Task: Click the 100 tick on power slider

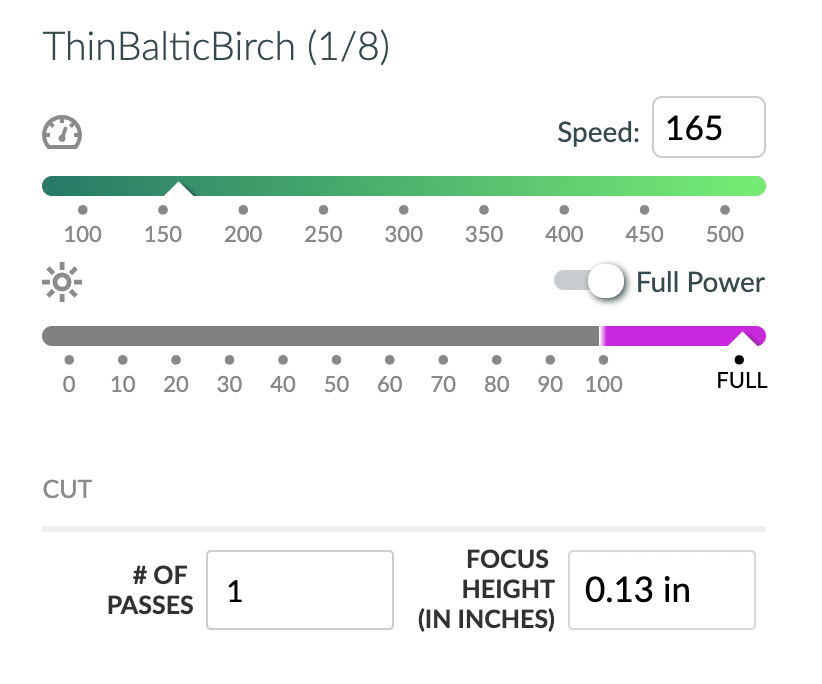Action: 603,360
